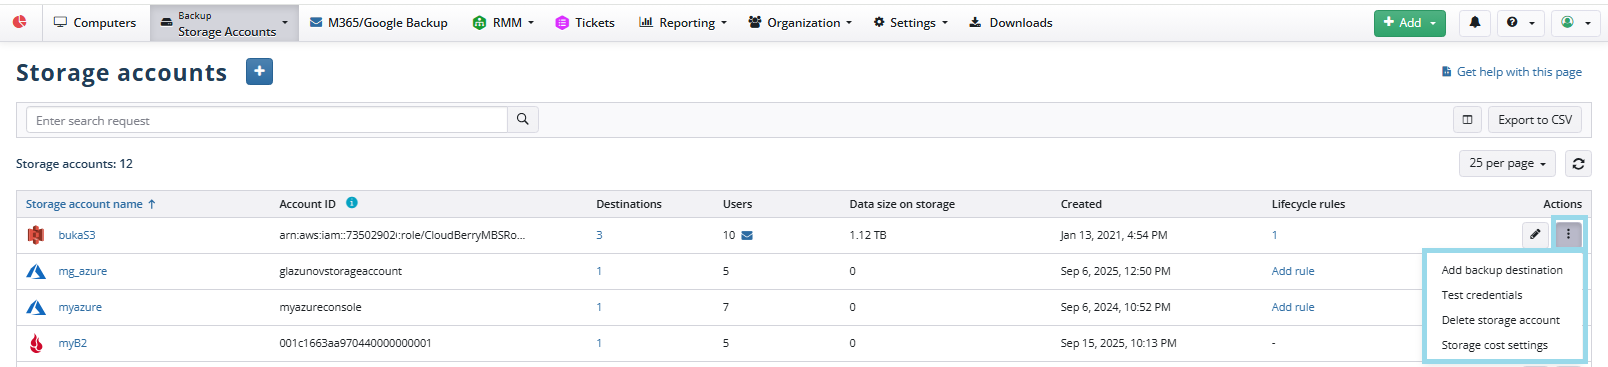The height and width of the screenshot is (367, 1608).
Task: Open myazure destinations count
Action: click(599, 307)
